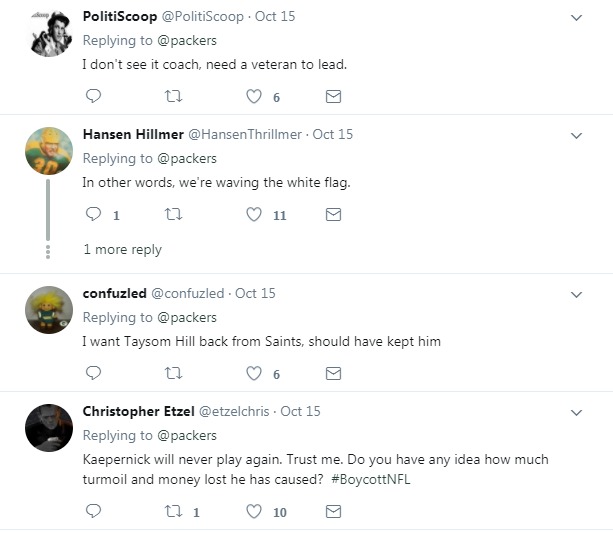Retweet Christopher Etzel's Kaepernick tweet
Screen dimensions: 613x539
coord(173,511)
